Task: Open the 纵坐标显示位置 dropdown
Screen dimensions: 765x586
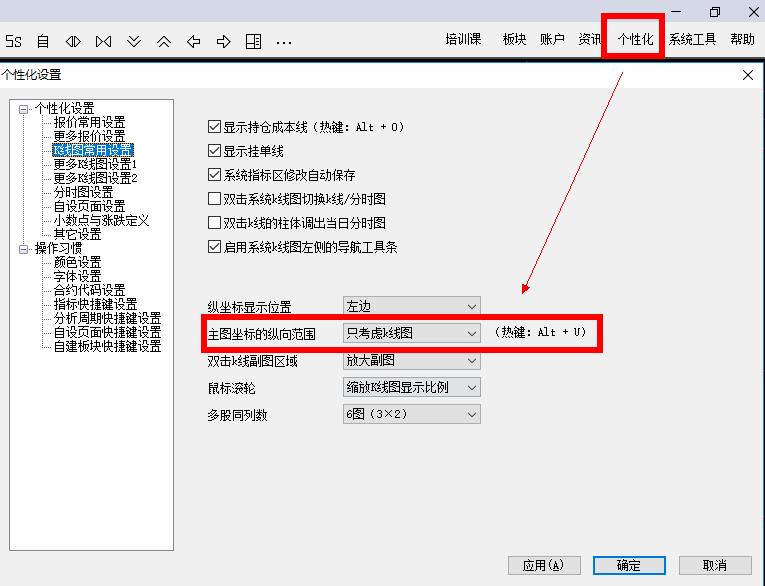Action: coord(411,306)
